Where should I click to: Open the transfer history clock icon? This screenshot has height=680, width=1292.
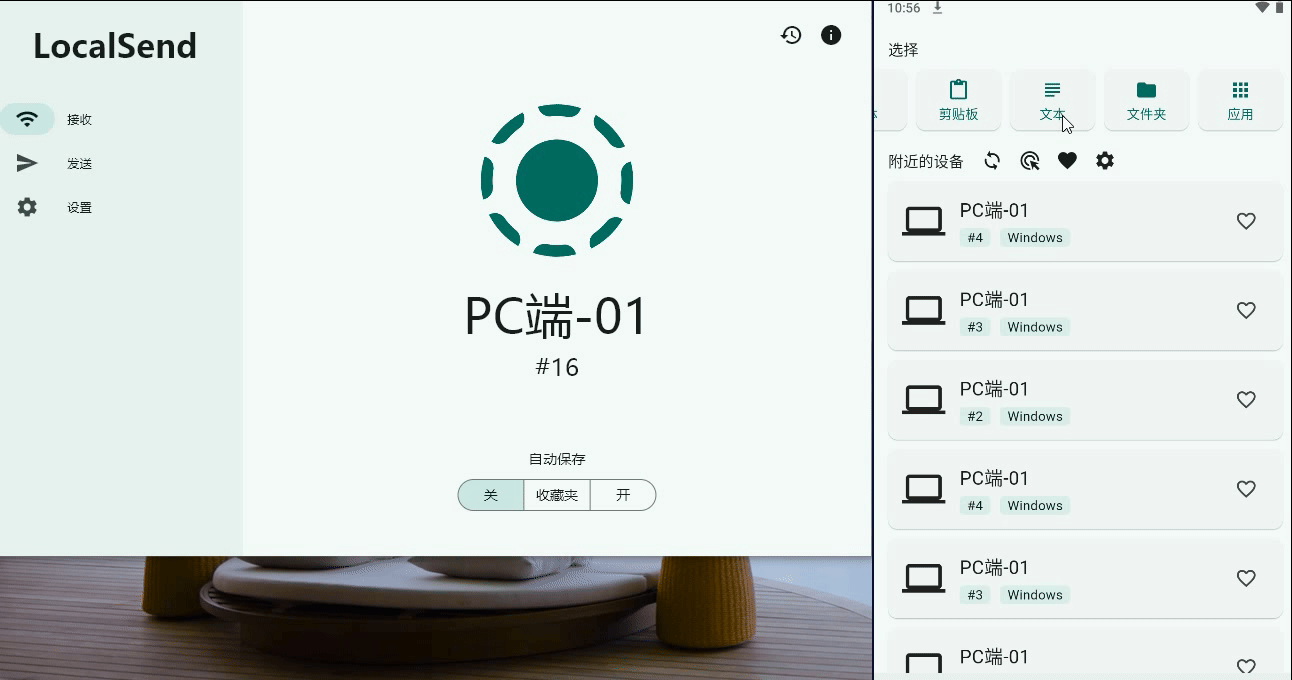(x=791, y=35)
